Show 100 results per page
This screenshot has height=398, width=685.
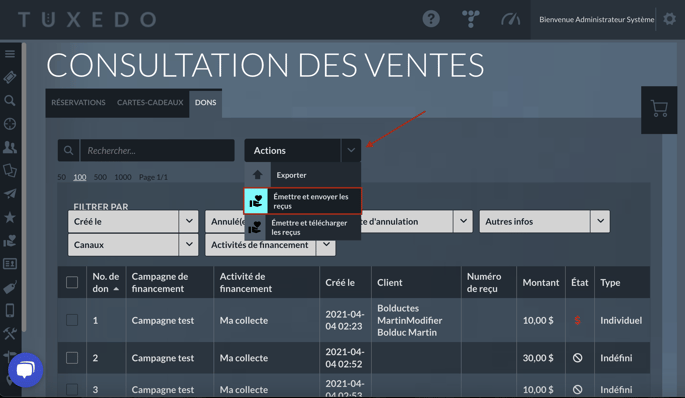(x=80, y=177)
